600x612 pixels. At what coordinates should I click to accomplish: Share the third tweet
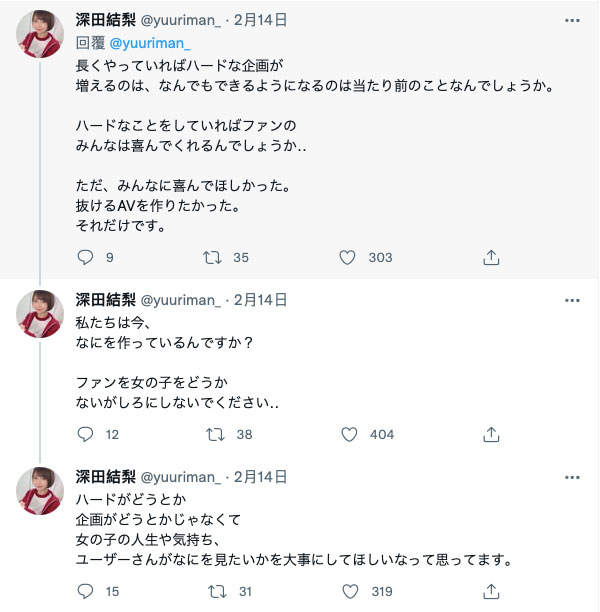pyautogui.click(x=491, y=591)
